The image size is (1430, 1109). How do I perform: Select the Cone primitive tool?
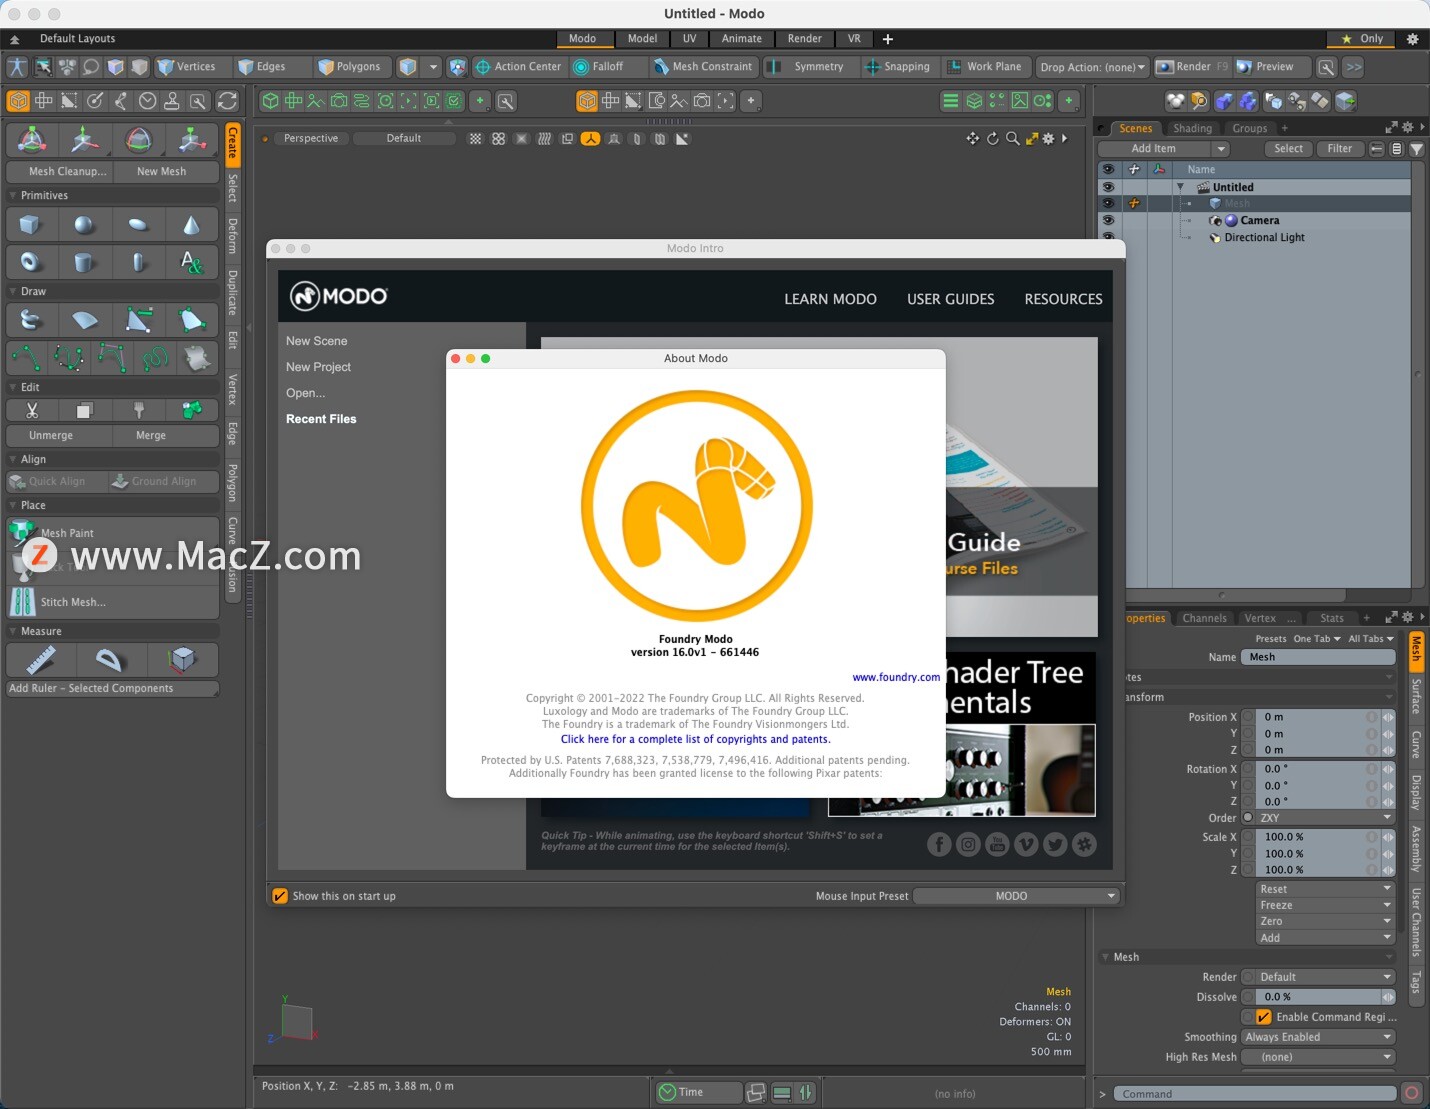pyautogui.click(x=192, y=225)
